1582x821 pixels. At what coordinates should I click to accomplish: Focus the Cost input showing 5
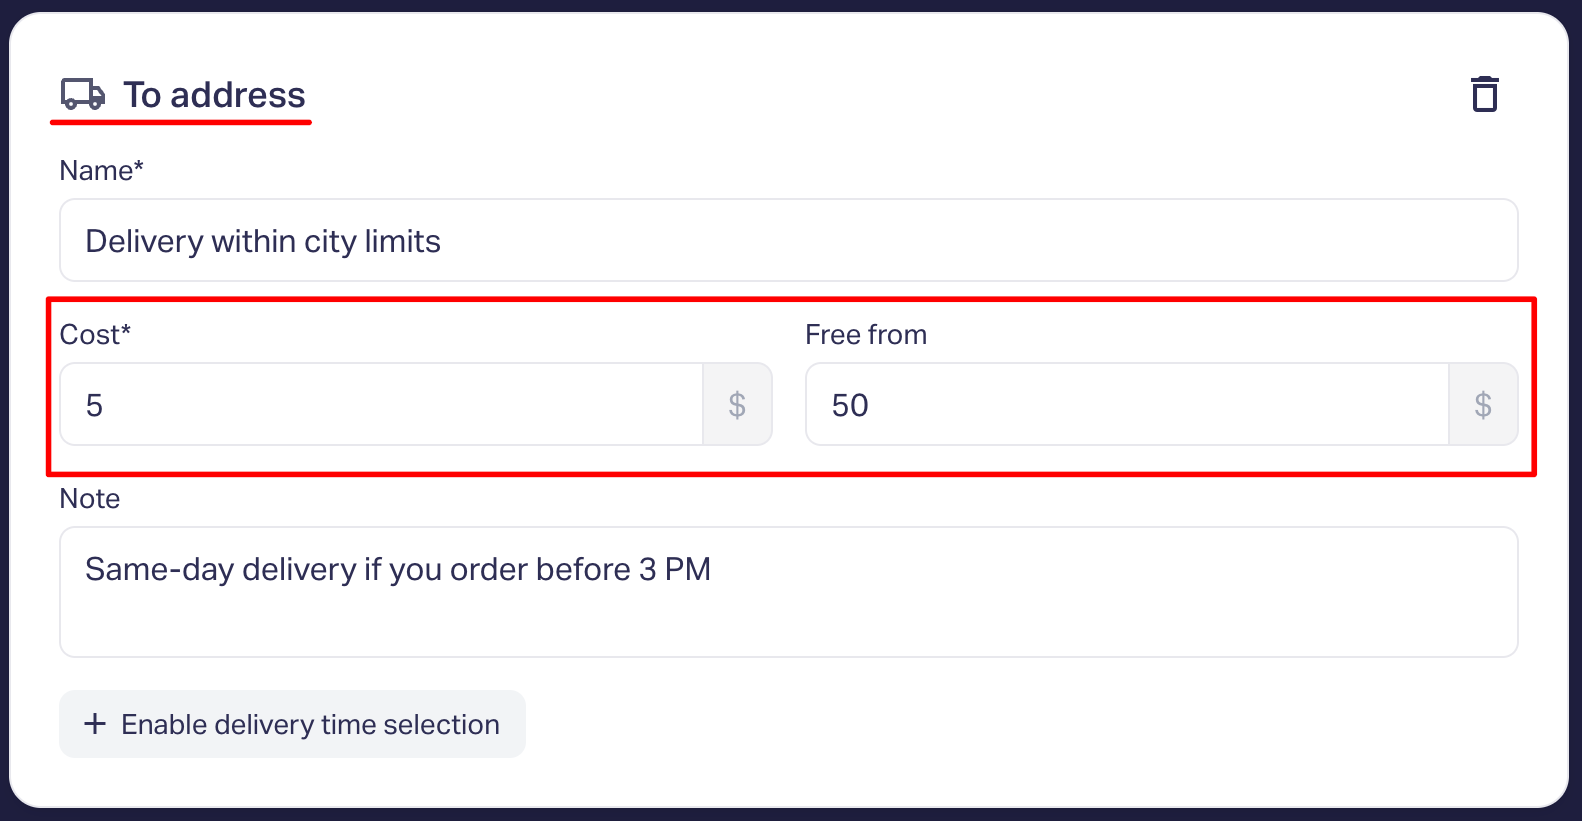tap(382, 404)
